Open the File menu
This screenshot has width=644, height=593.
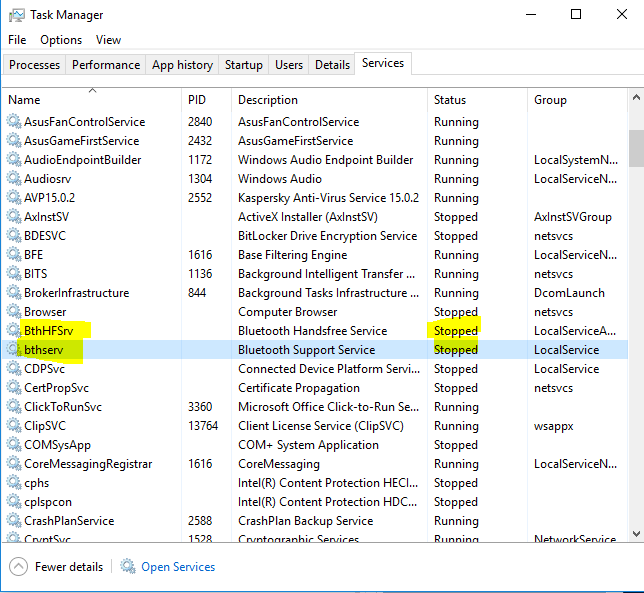[17, 40]
